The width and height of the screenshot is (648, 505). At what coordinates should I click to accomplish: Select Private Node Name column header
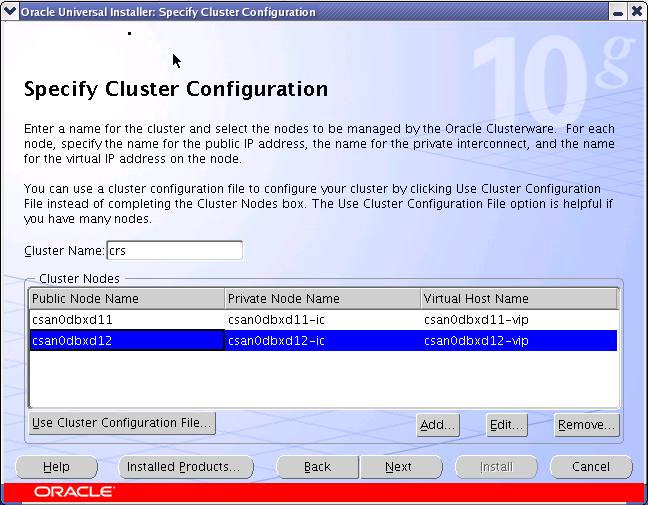tap(323, 298)
